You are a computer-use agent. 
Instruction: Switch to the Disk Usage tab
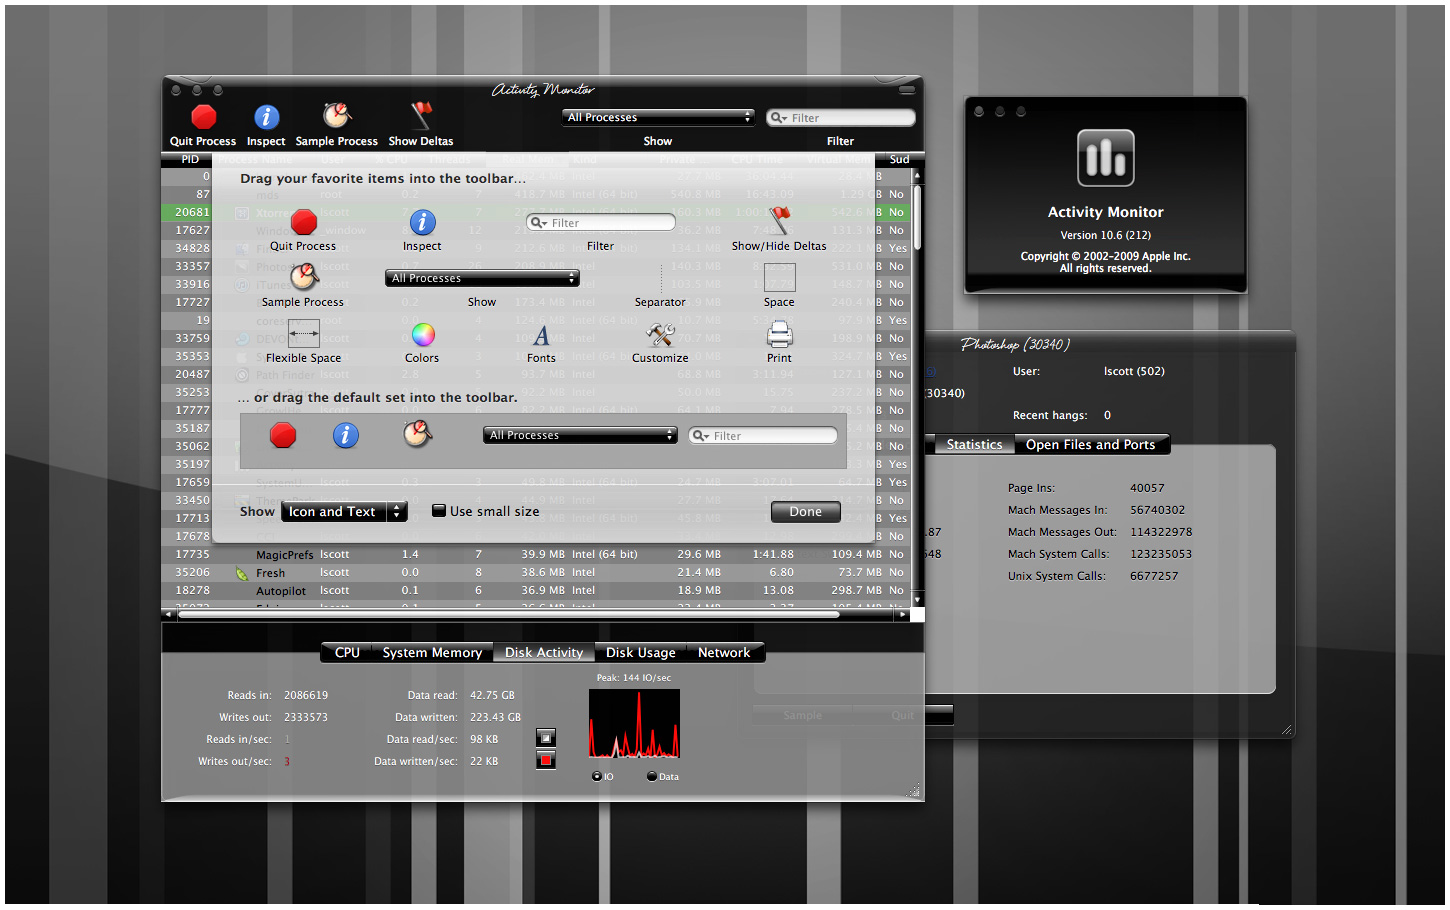click(x=641, y=652)
